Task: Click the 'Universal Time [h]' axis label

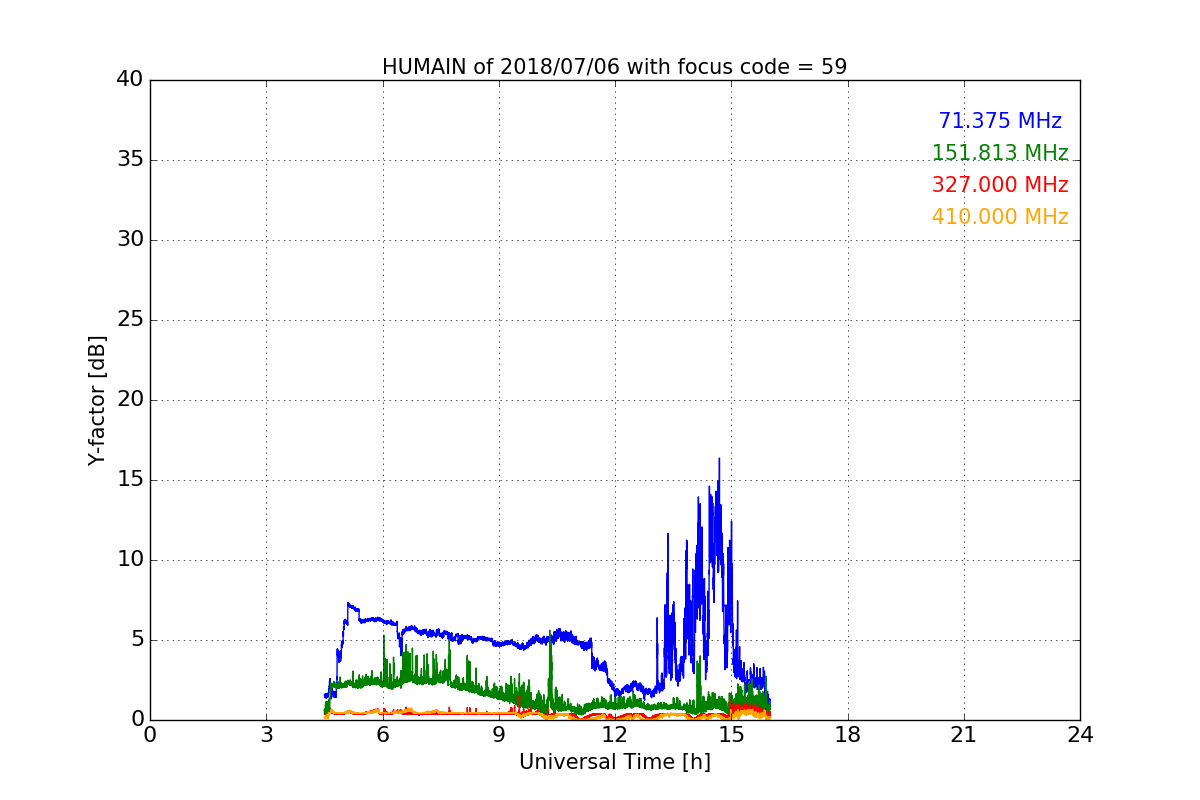Action: [614, 762]
